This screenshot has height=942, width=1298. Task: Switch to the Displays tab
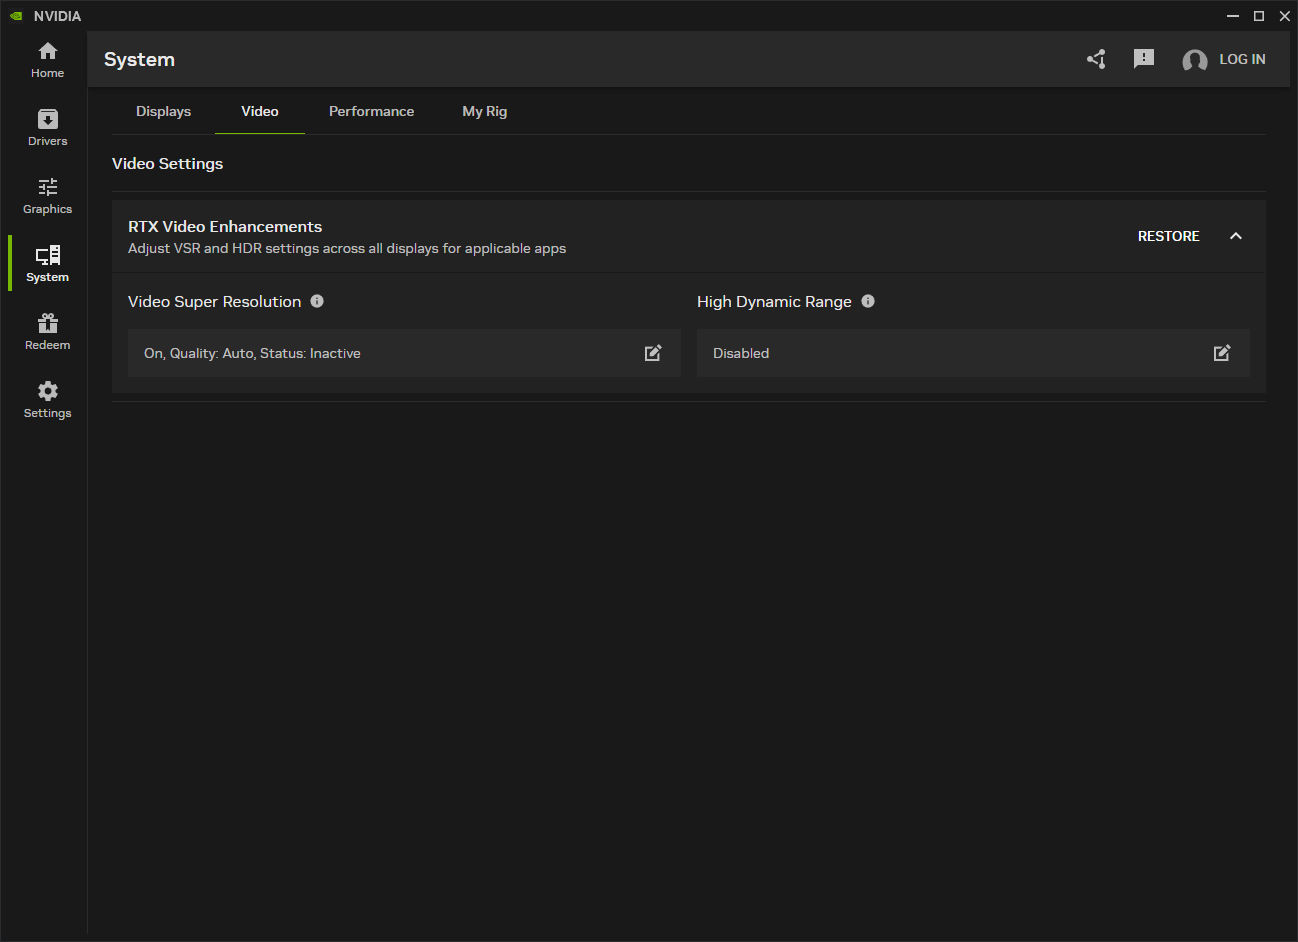[x=163, y=111]
